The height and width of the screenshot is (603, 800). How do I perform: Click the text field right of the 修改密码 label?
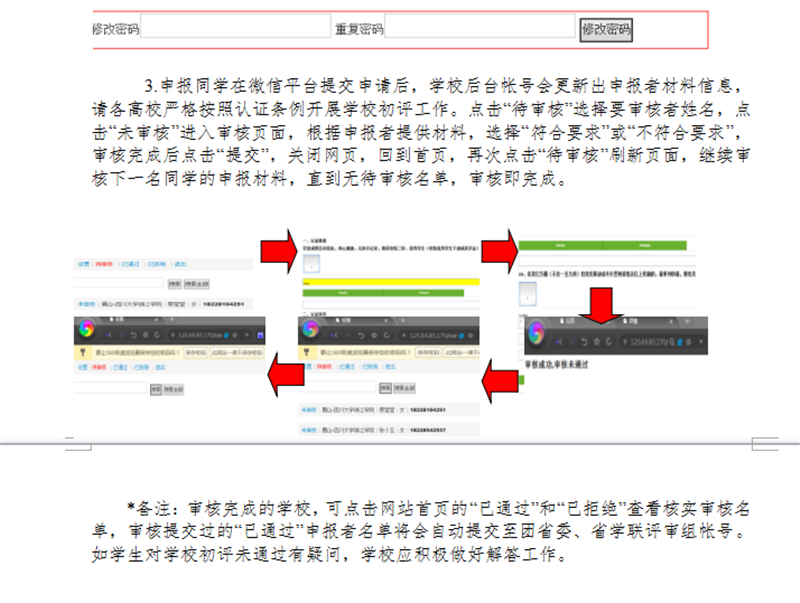click(x=236, y=27)
